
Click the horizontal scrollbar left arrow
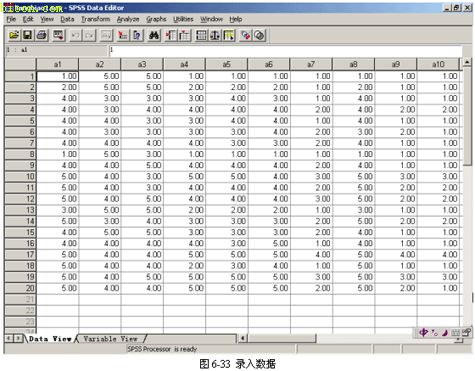[242, 339]
